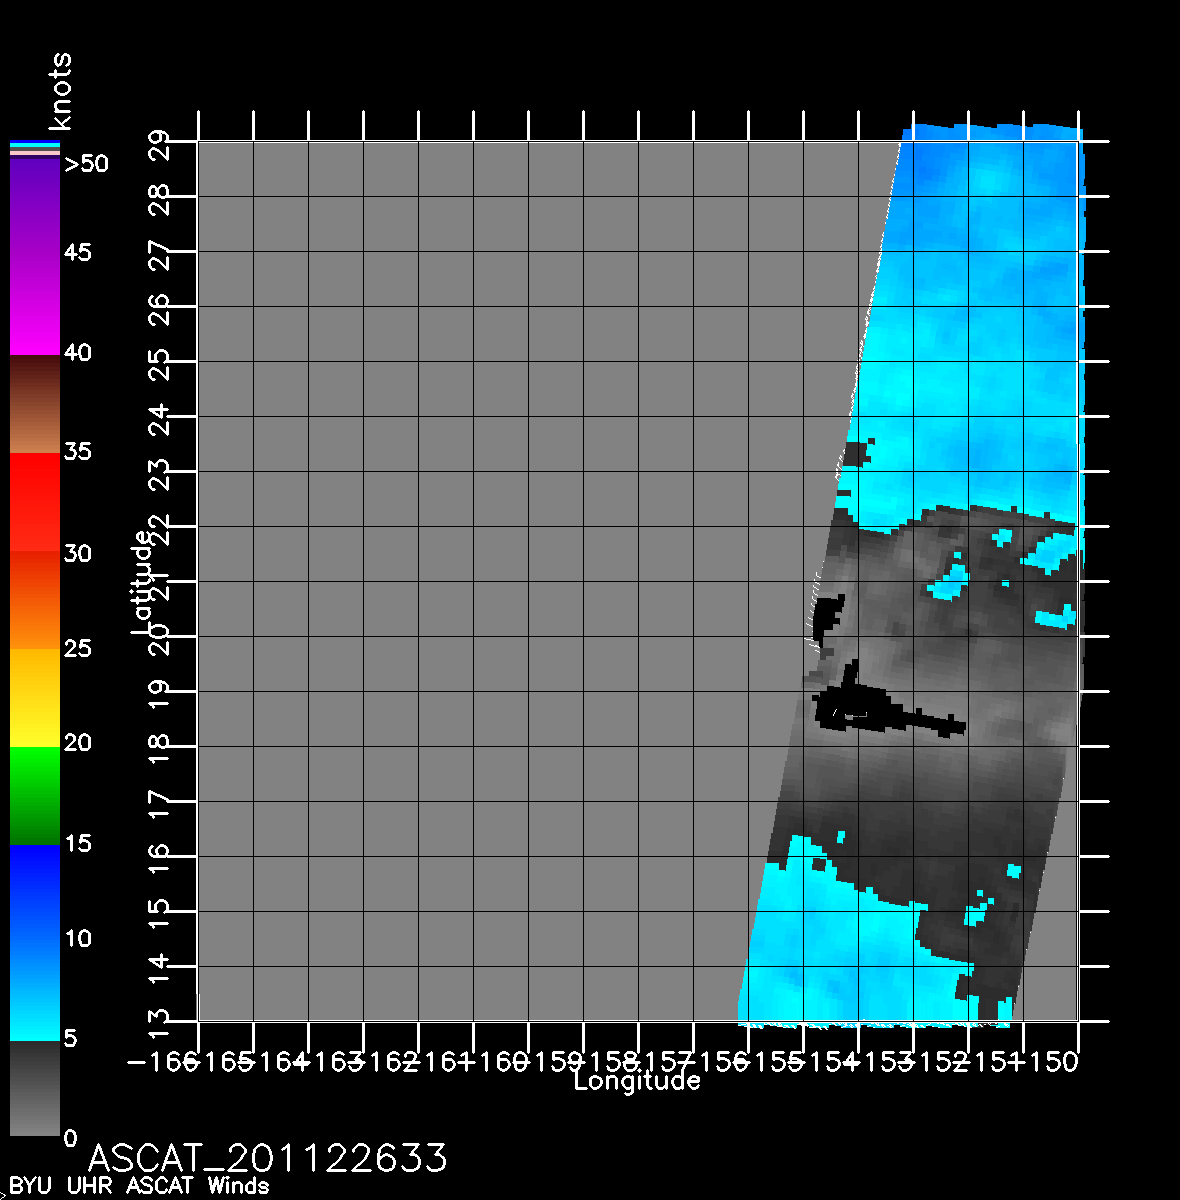Click the 'knots' unit label above the color bar
Screen dimensions: 1180x1200
point(61,92)
